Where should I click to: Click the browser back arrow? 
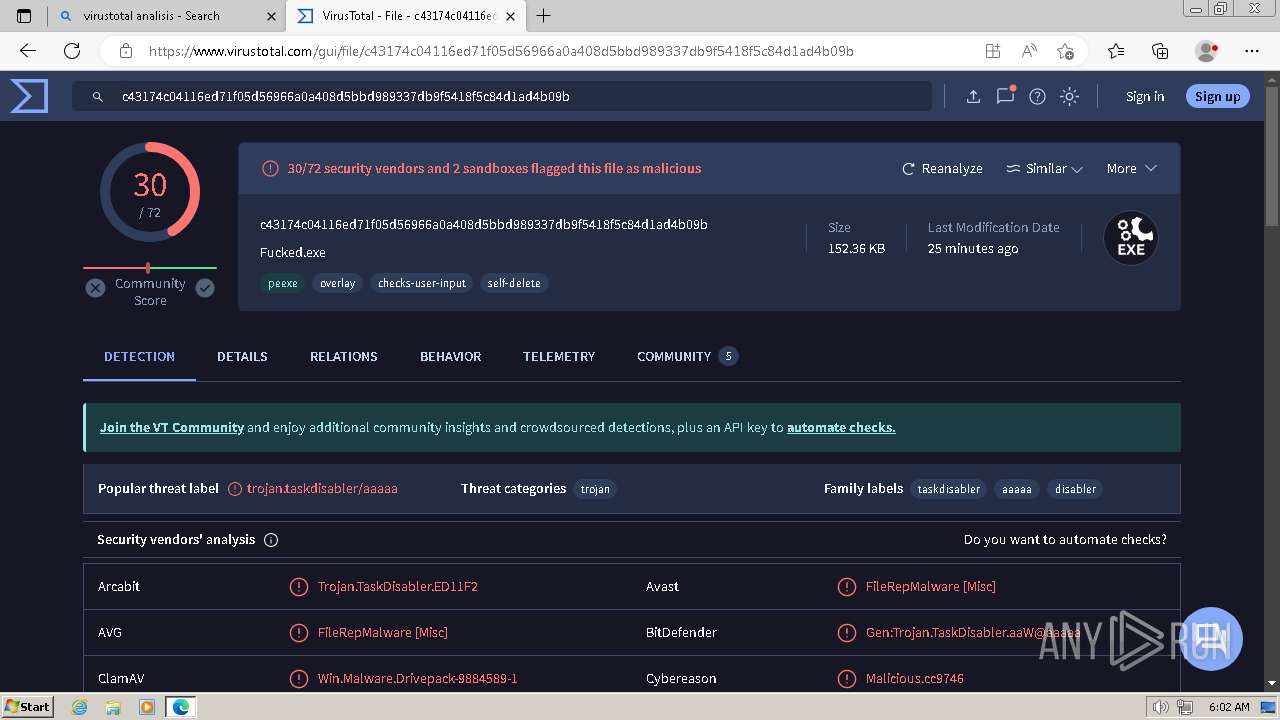click(x=28, y=51)
